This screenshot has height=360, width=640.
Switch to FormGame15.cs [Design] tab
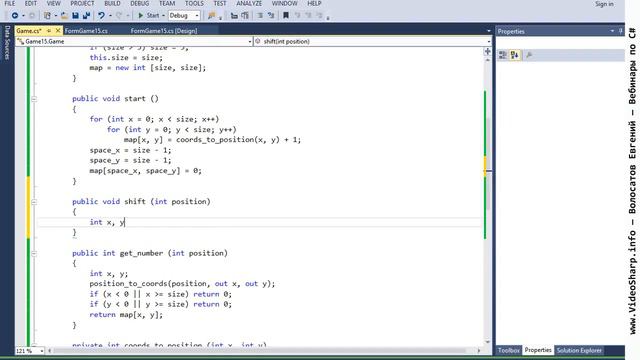164,31
